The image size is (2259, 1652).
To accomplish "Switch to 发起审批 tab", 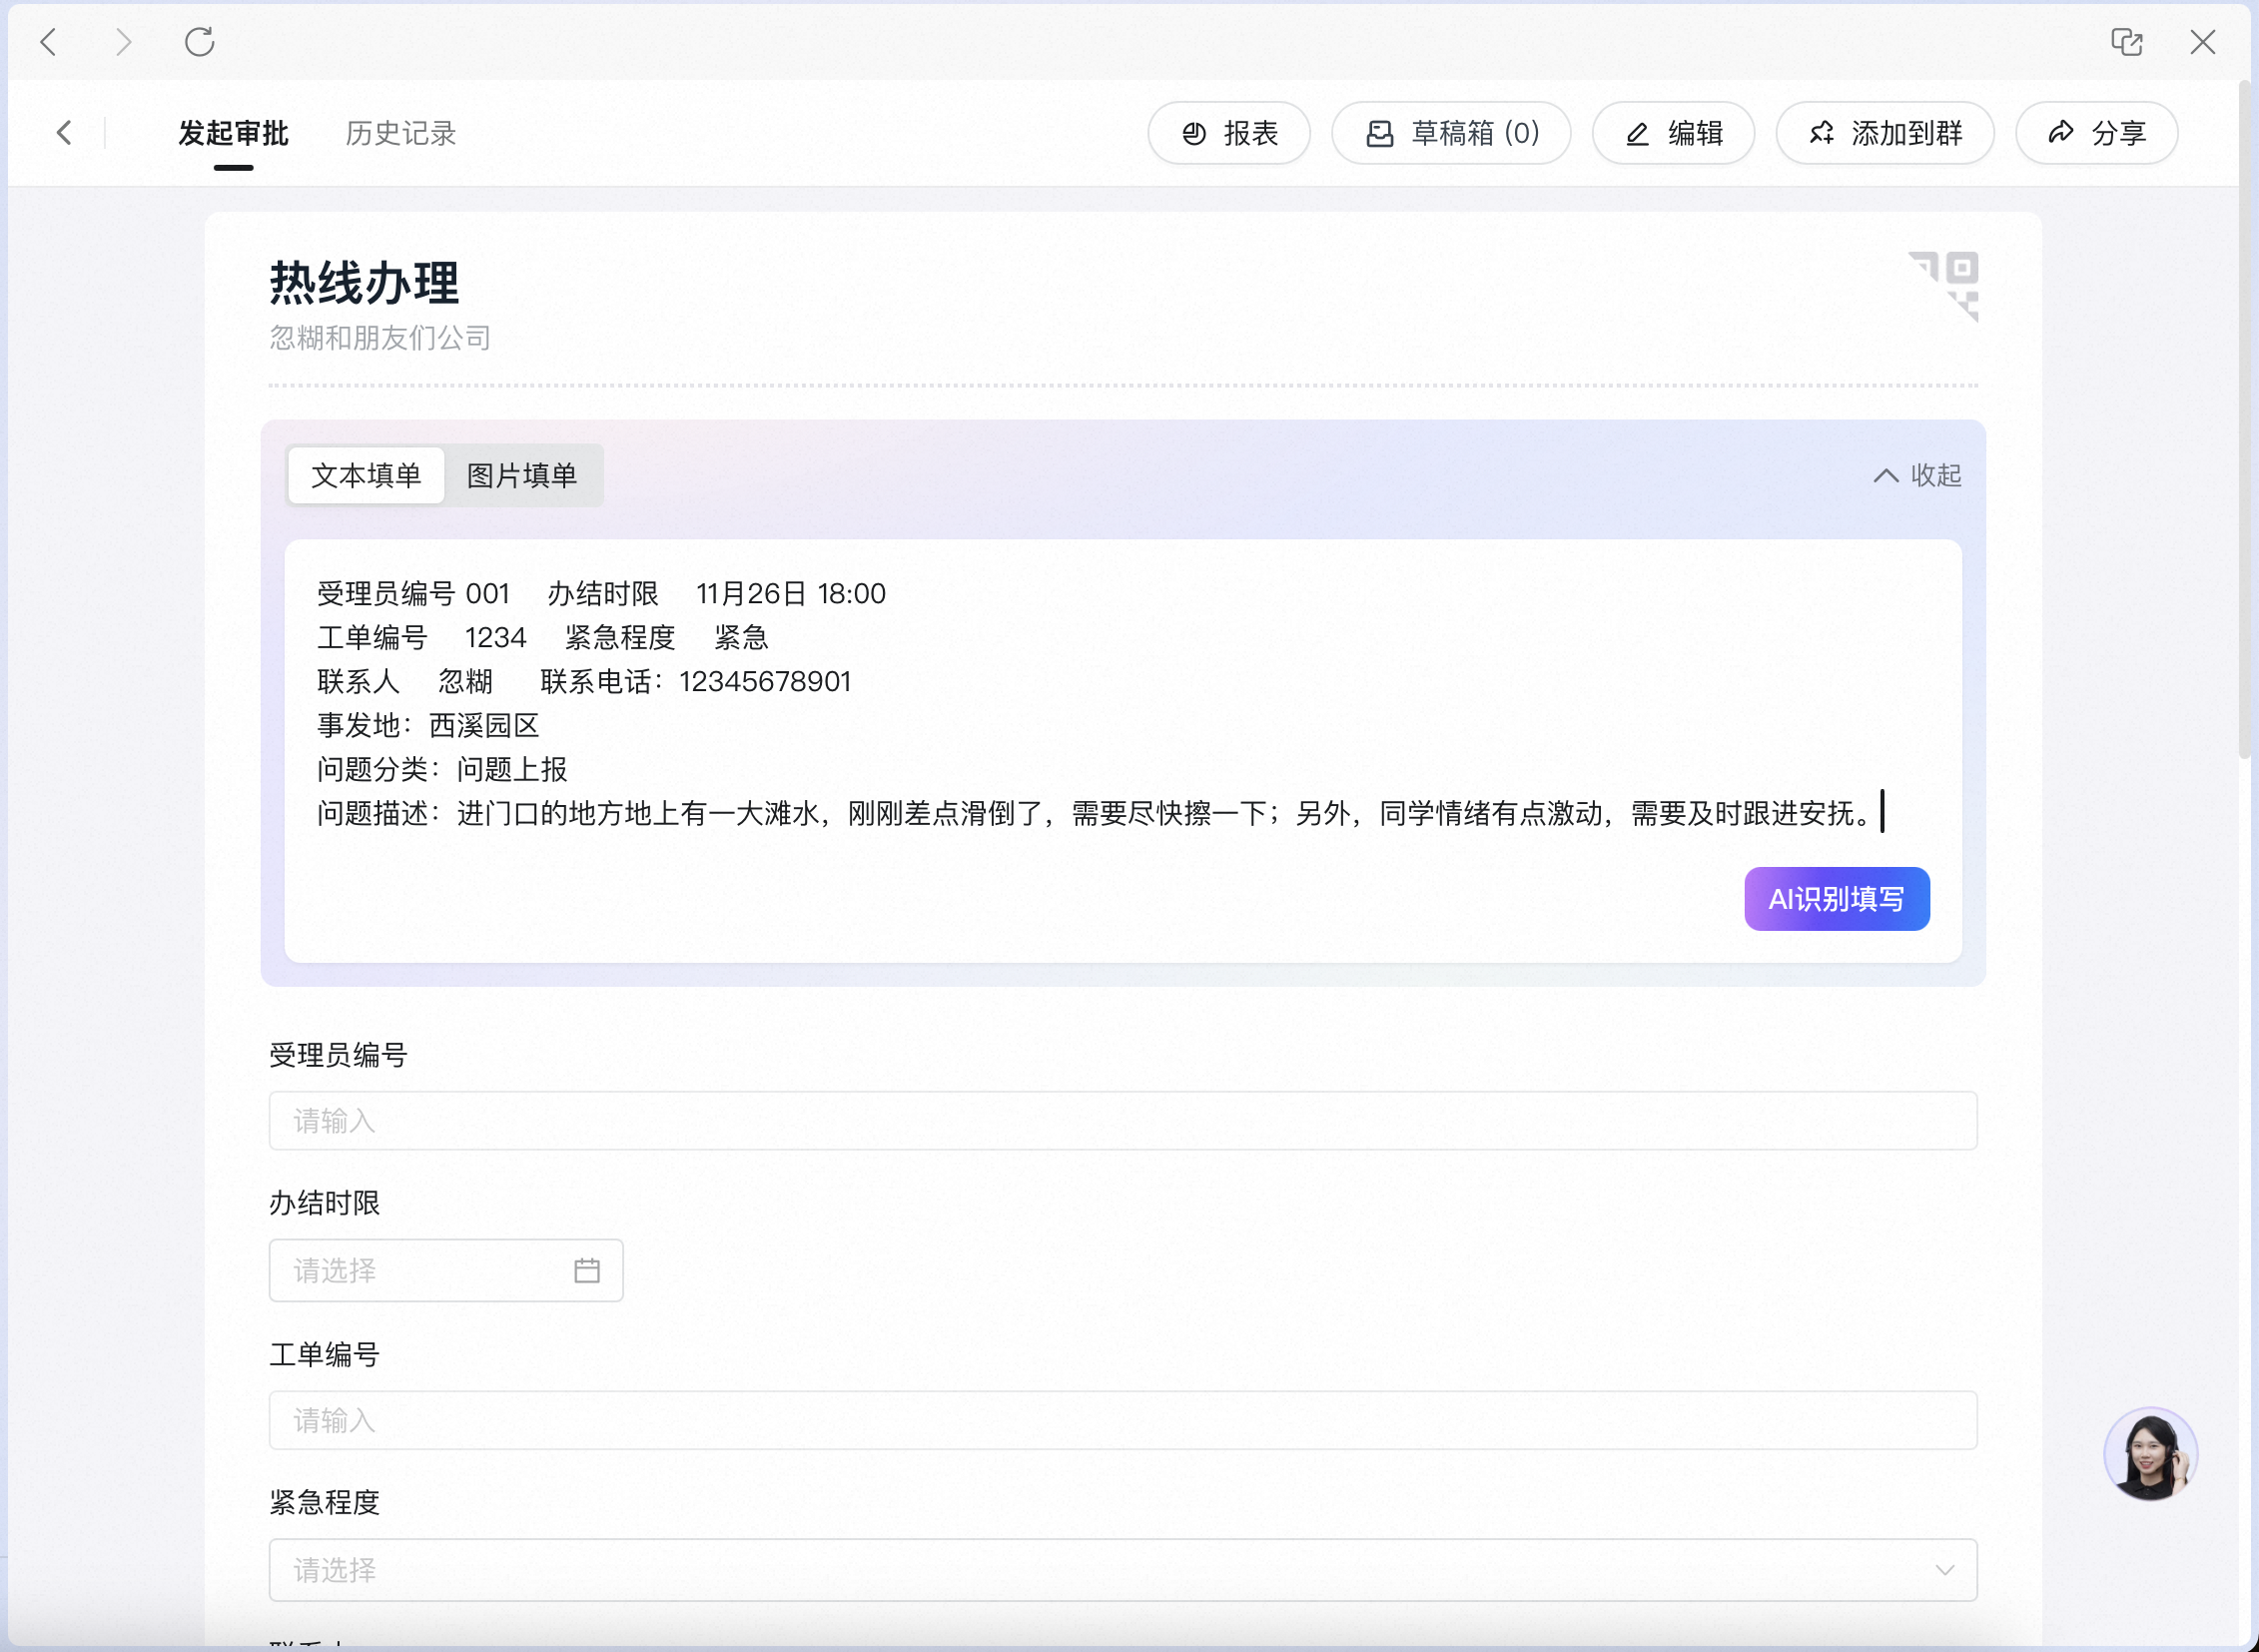I will pos(233,133).
